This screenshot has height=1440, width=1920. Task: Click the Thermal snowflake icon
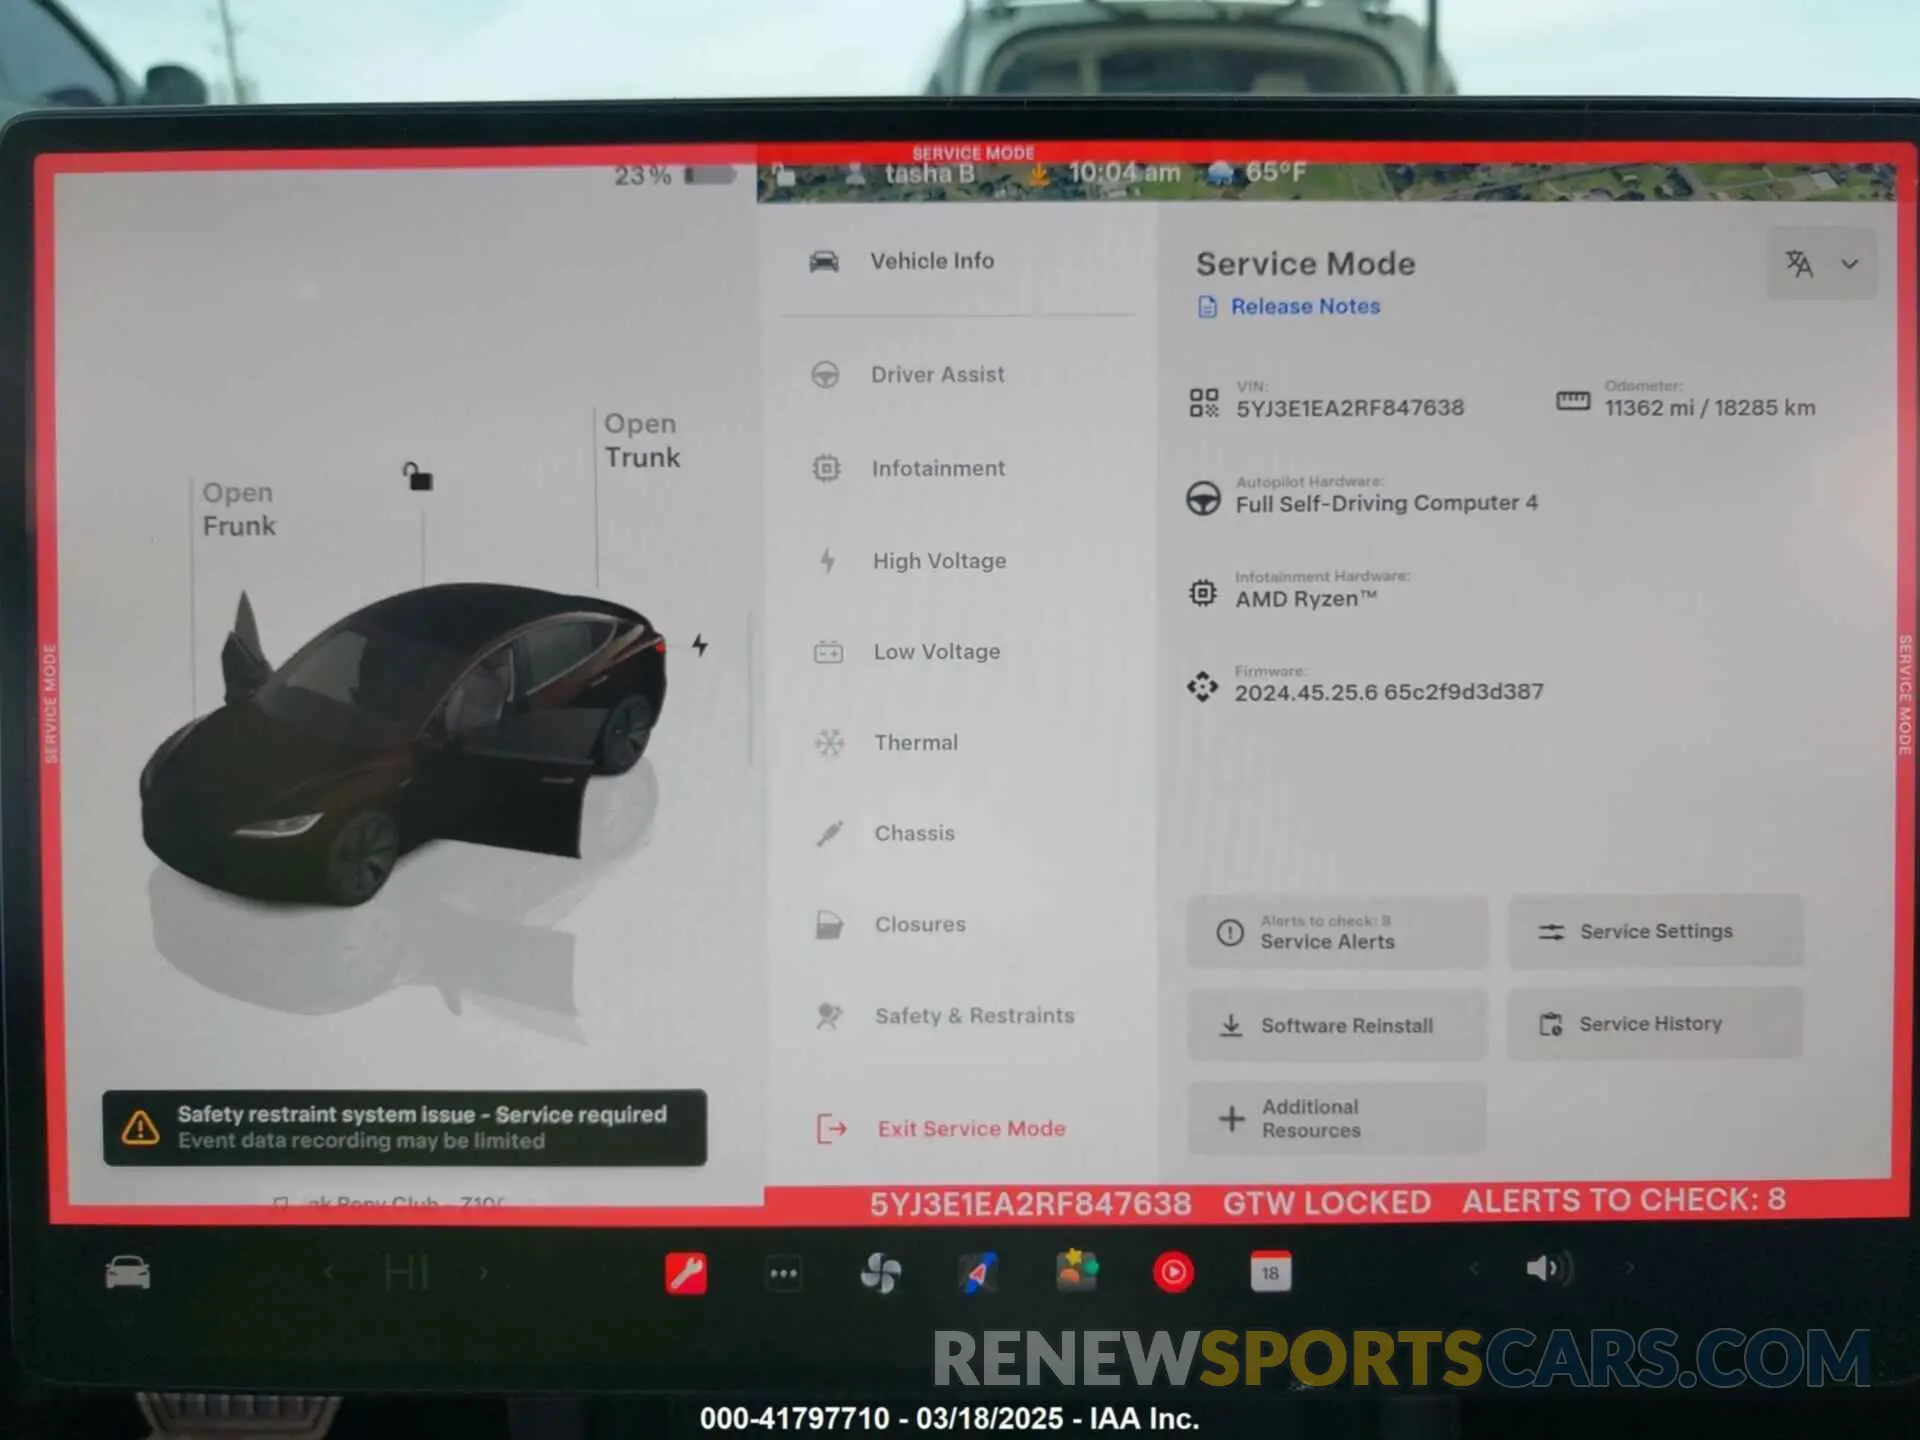(829, 743)
